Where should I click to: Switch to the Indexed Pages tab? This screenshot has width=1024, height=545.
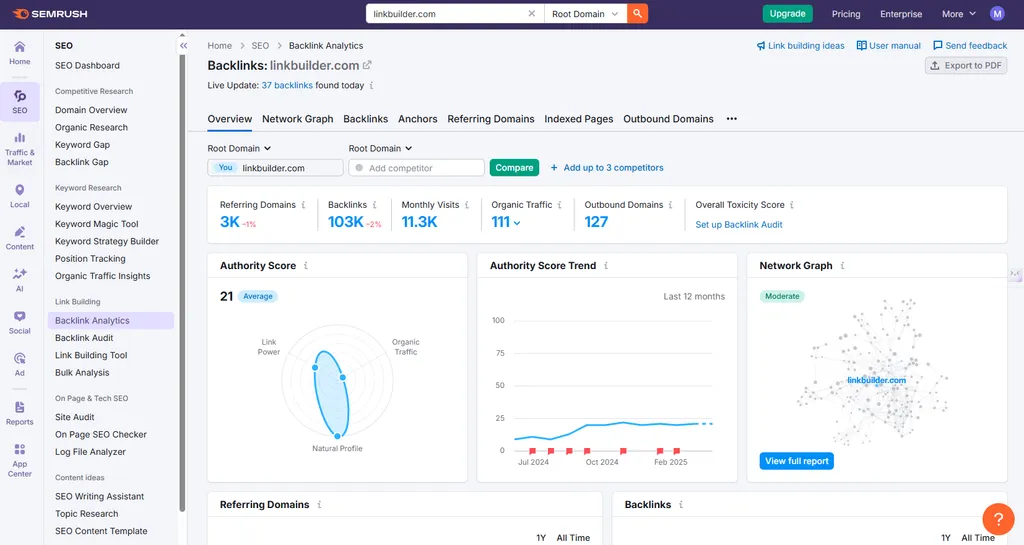(579, 119)
